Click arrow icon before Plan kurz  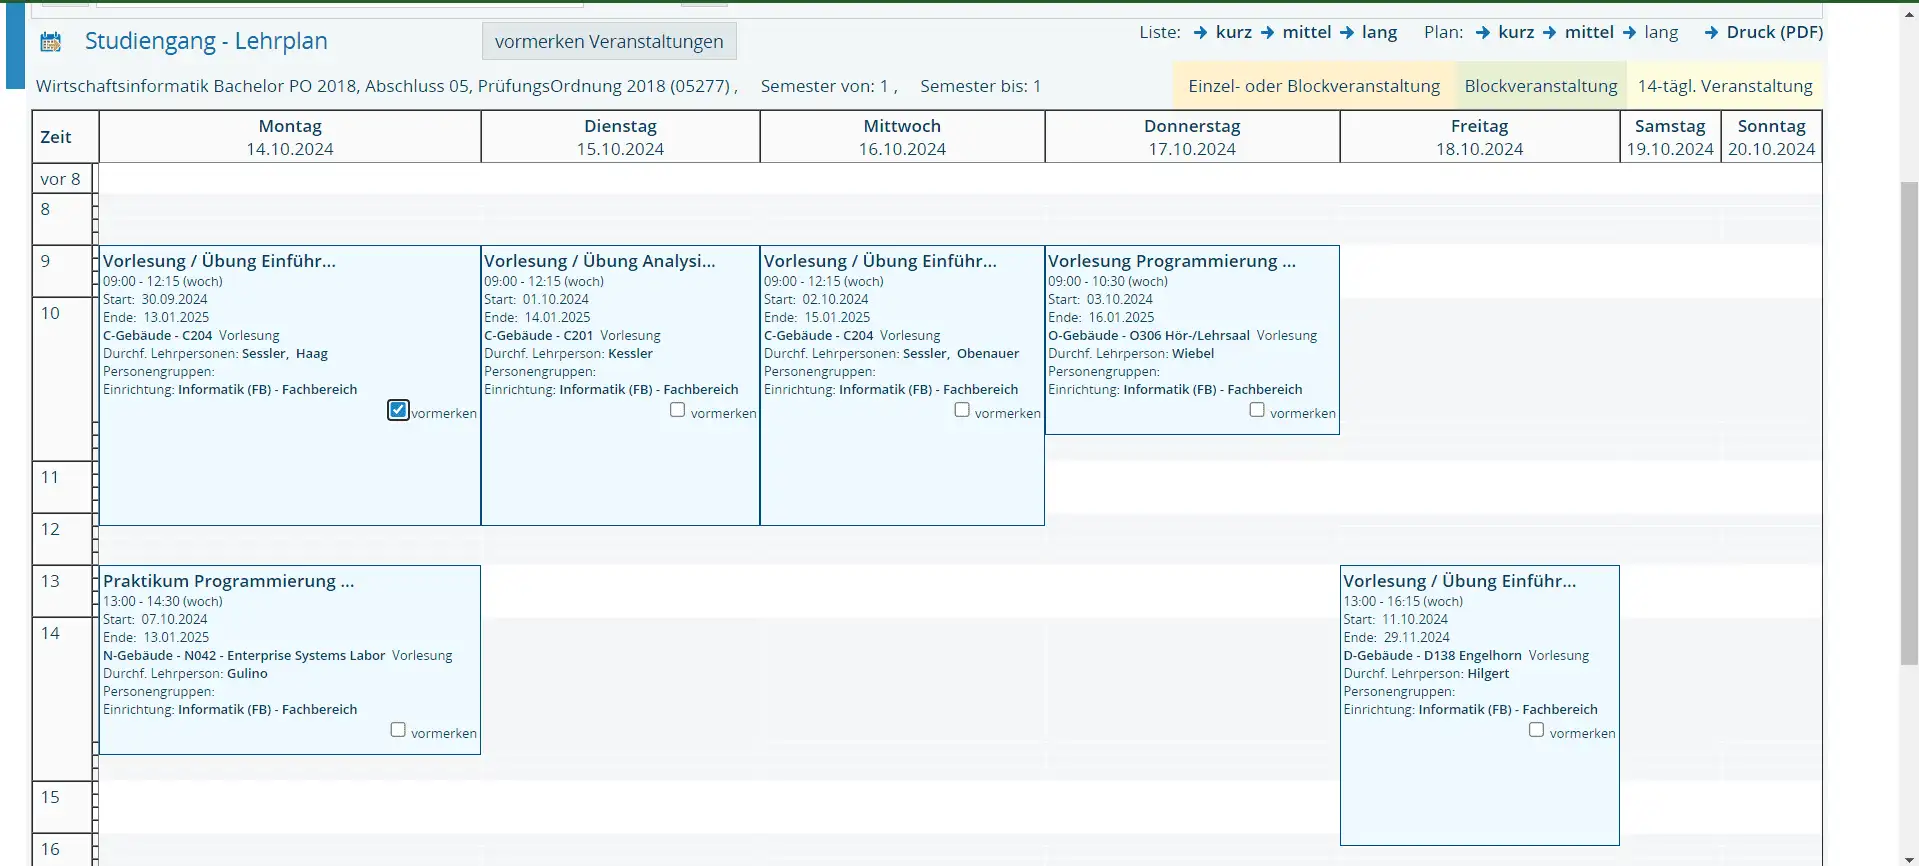(x=1483, y=33)
